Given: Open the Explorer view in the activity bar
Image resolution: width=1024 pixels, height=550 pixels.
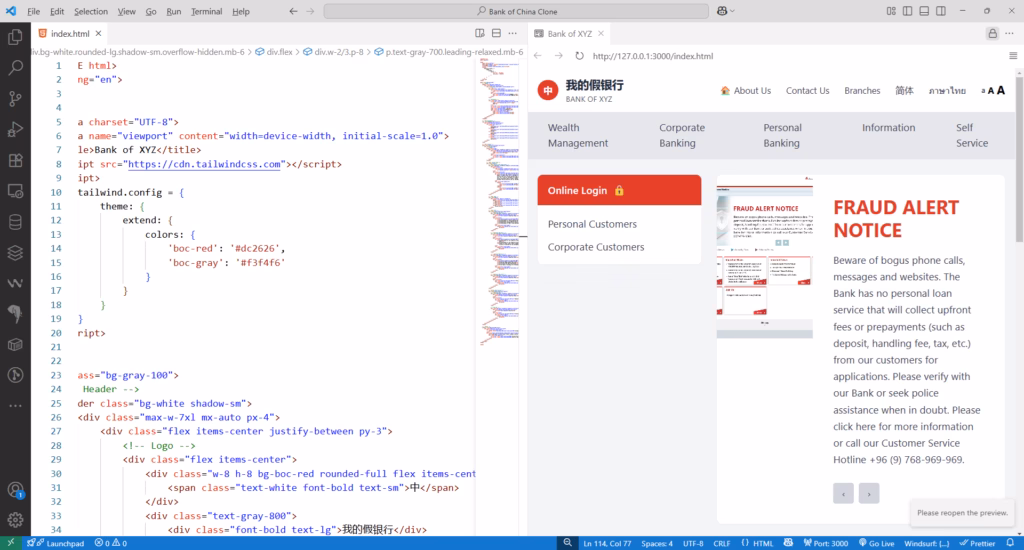Looking at the screenshot, I should (x=15, y=37).
